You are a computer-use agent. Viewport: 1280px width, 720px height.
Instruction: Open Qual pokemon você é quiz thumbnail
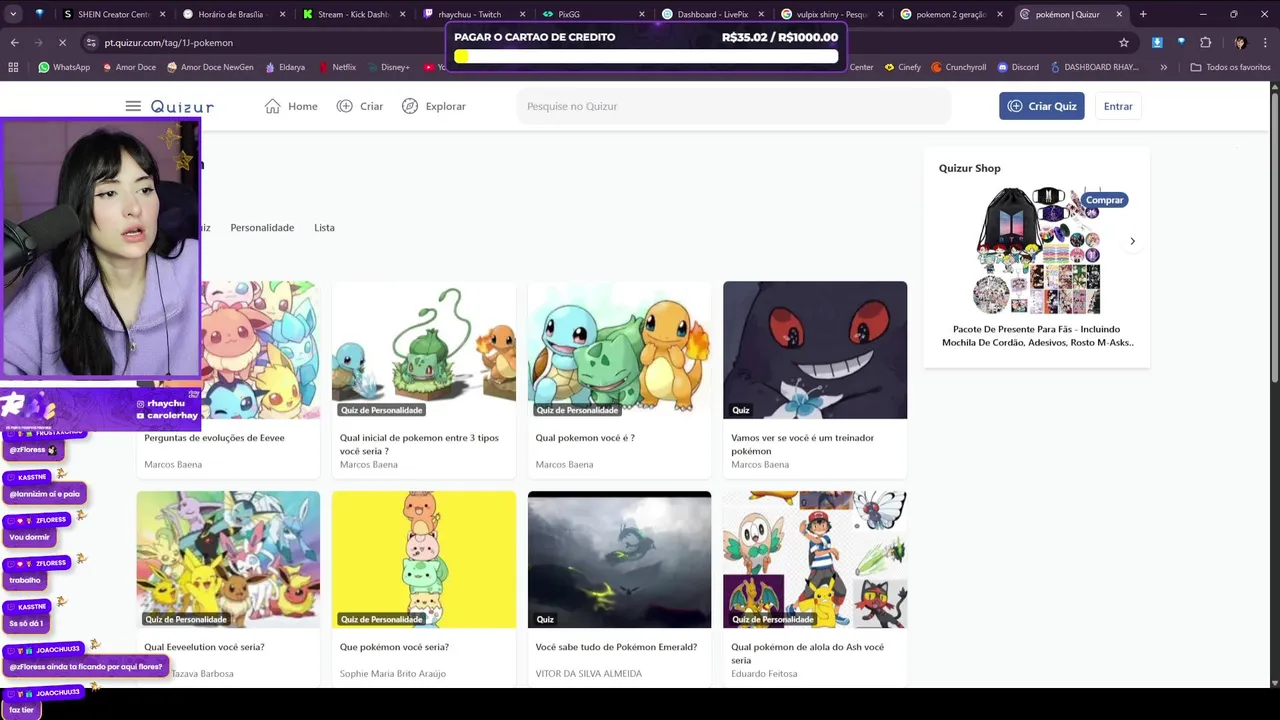coord(619,350)
